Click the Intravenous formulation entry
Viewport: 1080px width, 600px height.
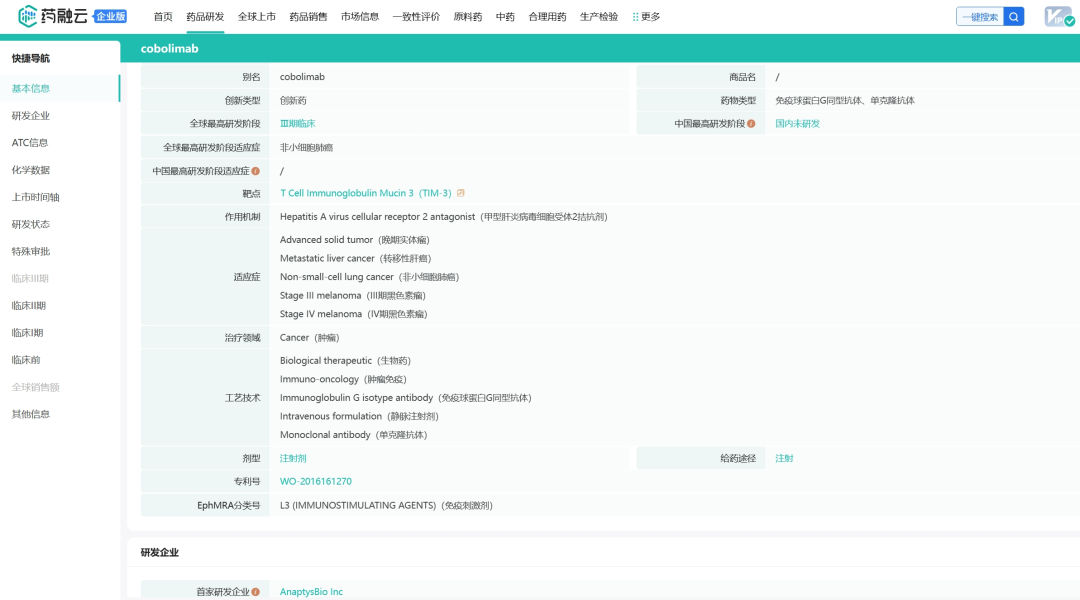tap(360, 417)
